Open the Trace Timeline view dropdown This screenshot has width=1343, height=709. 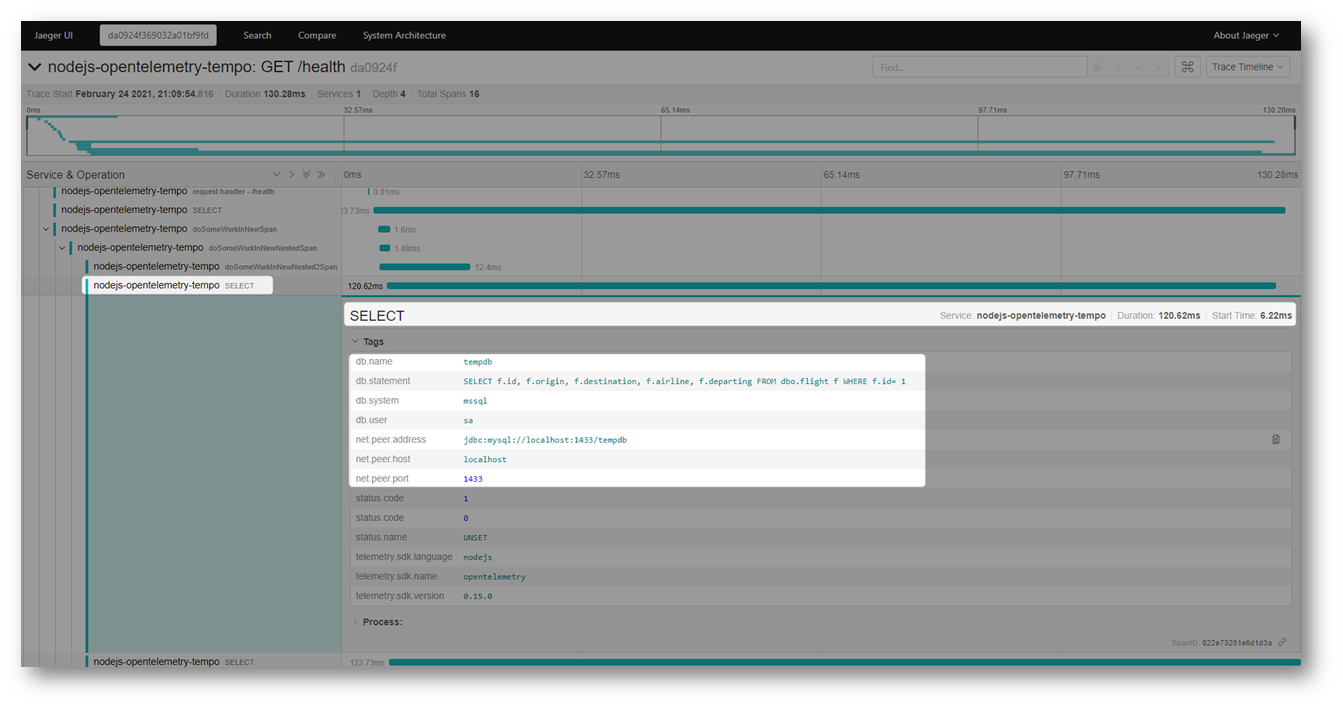point(1248,67)
